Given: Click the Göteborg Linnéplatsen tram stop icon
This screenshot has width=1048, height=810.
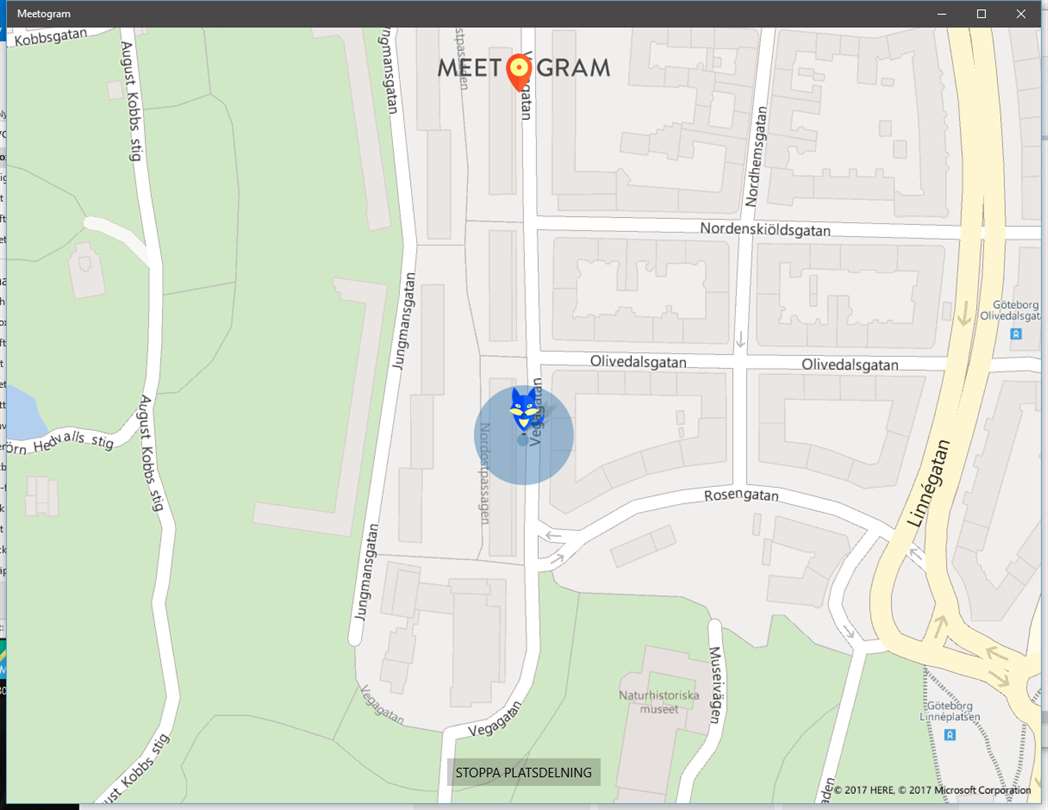Looking at the screenshot, I should coord(949,734).
